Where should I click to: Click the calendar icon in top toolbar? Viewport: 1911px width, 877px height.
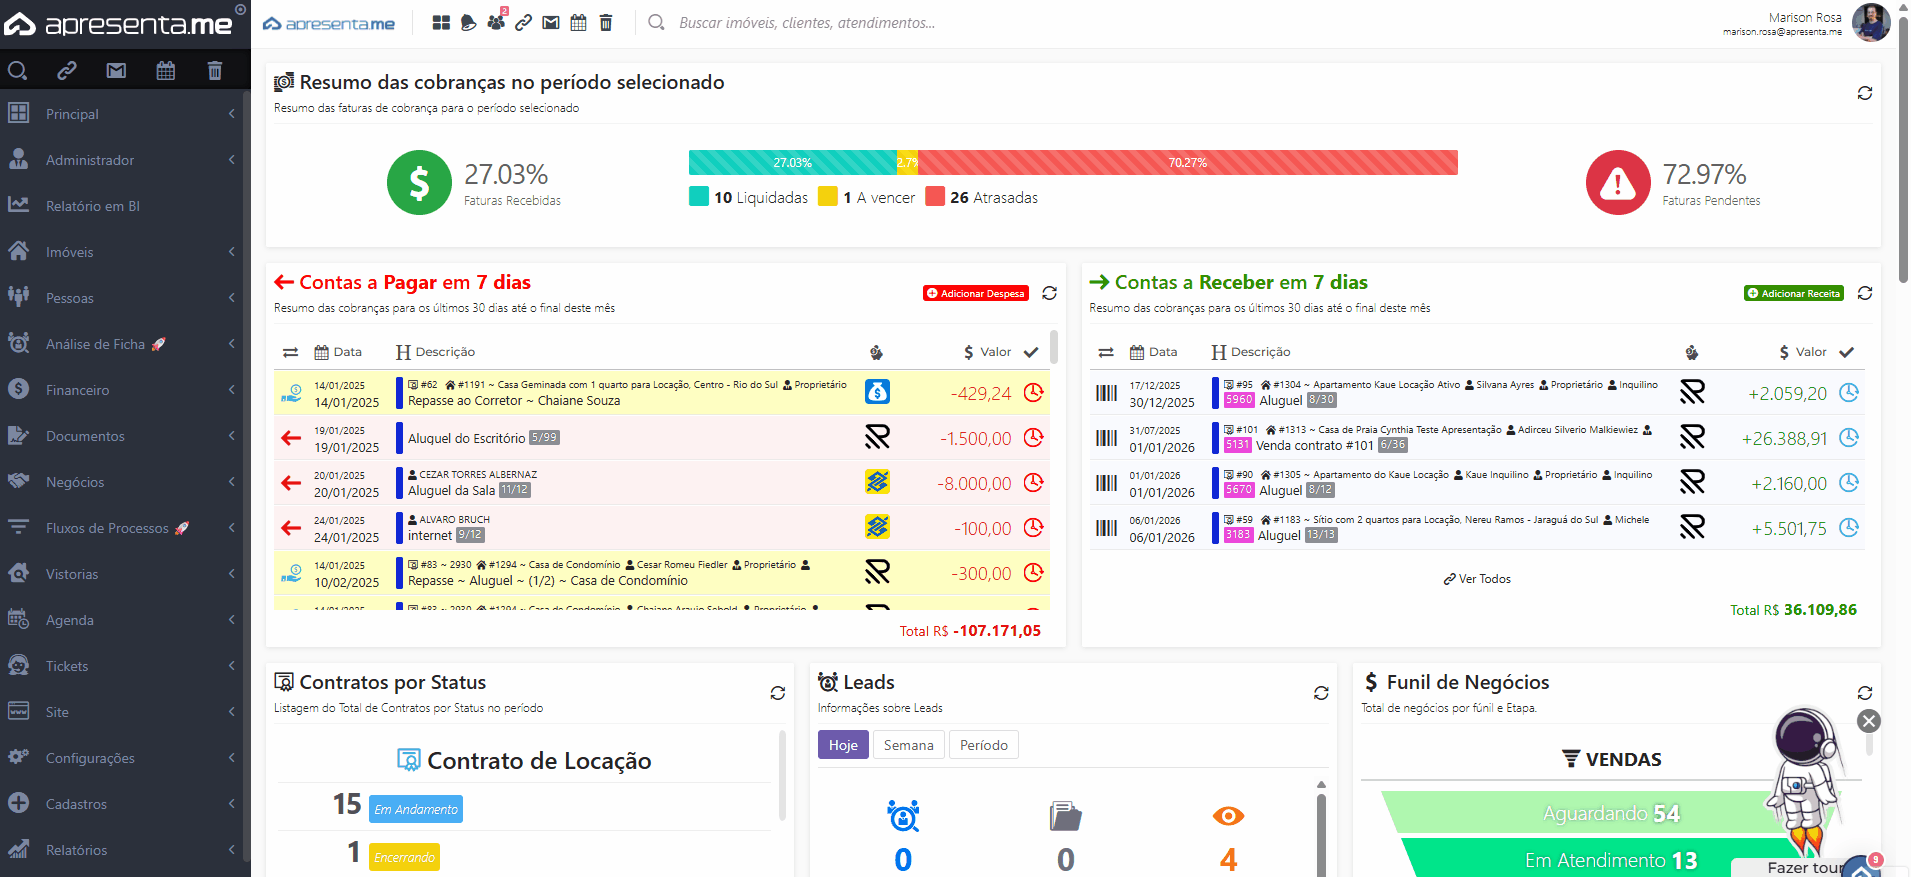(x=578, y=22)
